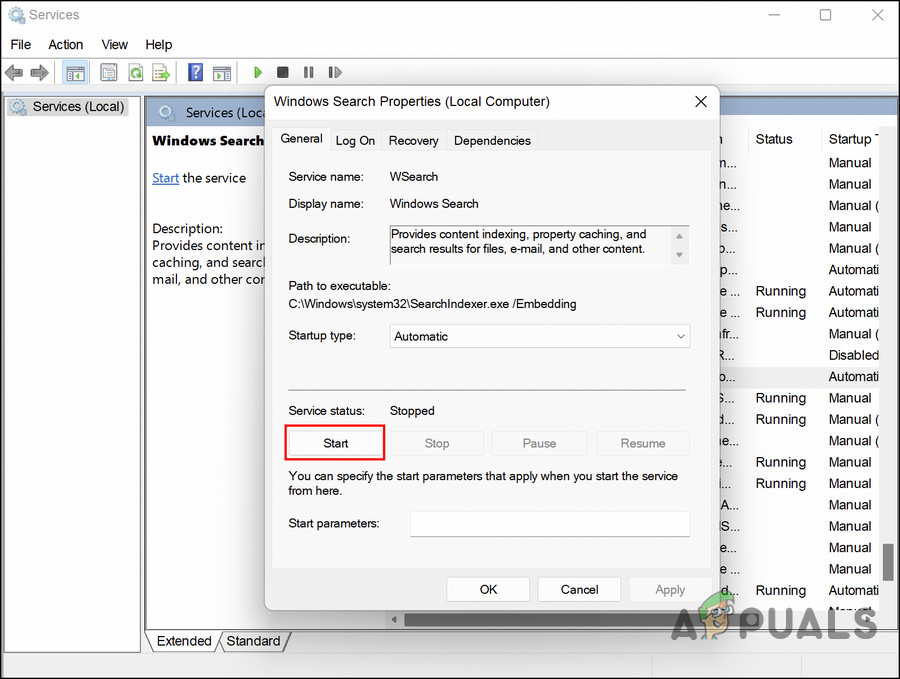The width and height of the screenshot is (900, 679).
Task: Click into the Start parameters field
Action: coord(550,524)
